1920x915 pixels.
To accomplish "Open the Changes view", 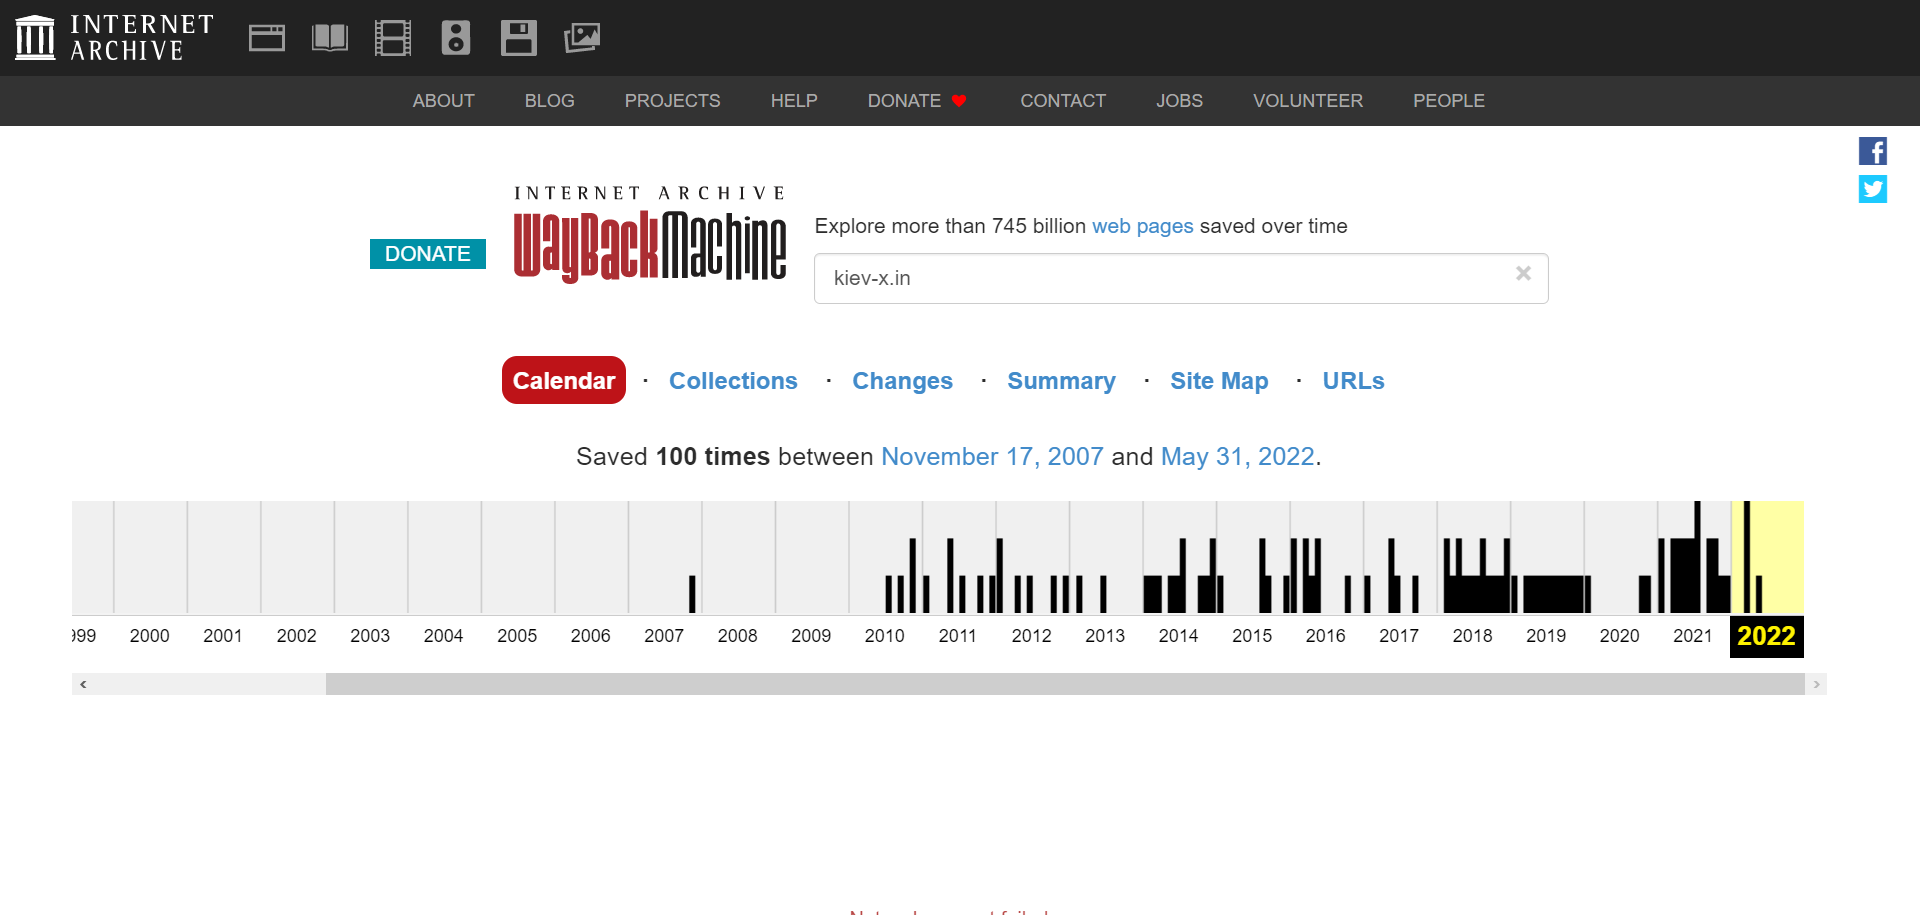I will click(902, 381).
